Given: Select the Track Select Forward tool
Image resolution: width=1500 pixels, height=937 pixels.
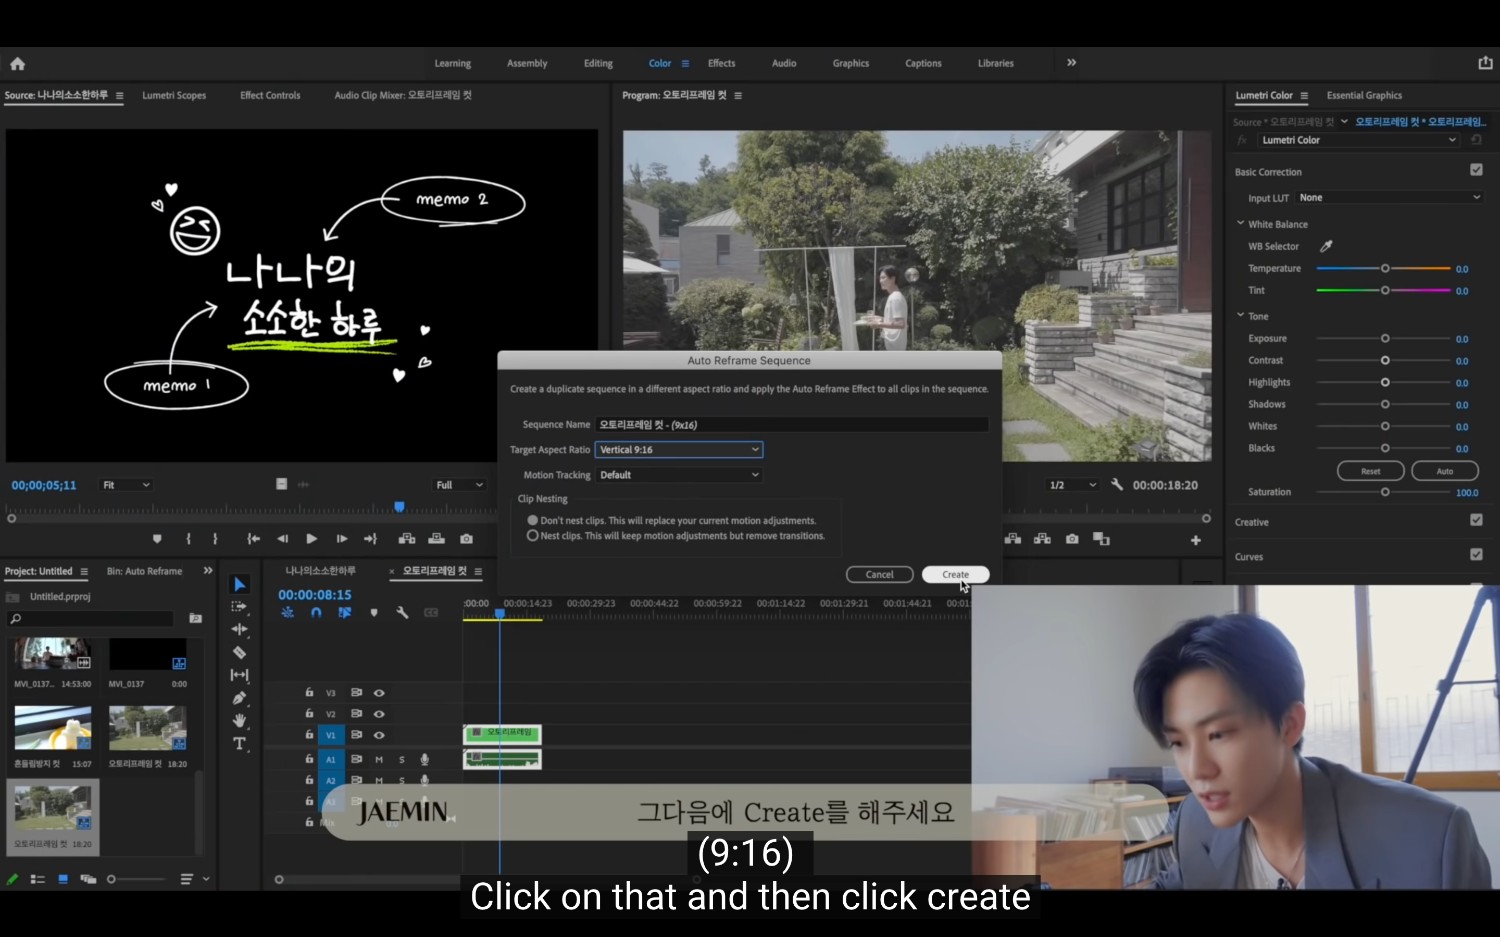Looking at the screenshot, I should (239, 607).
